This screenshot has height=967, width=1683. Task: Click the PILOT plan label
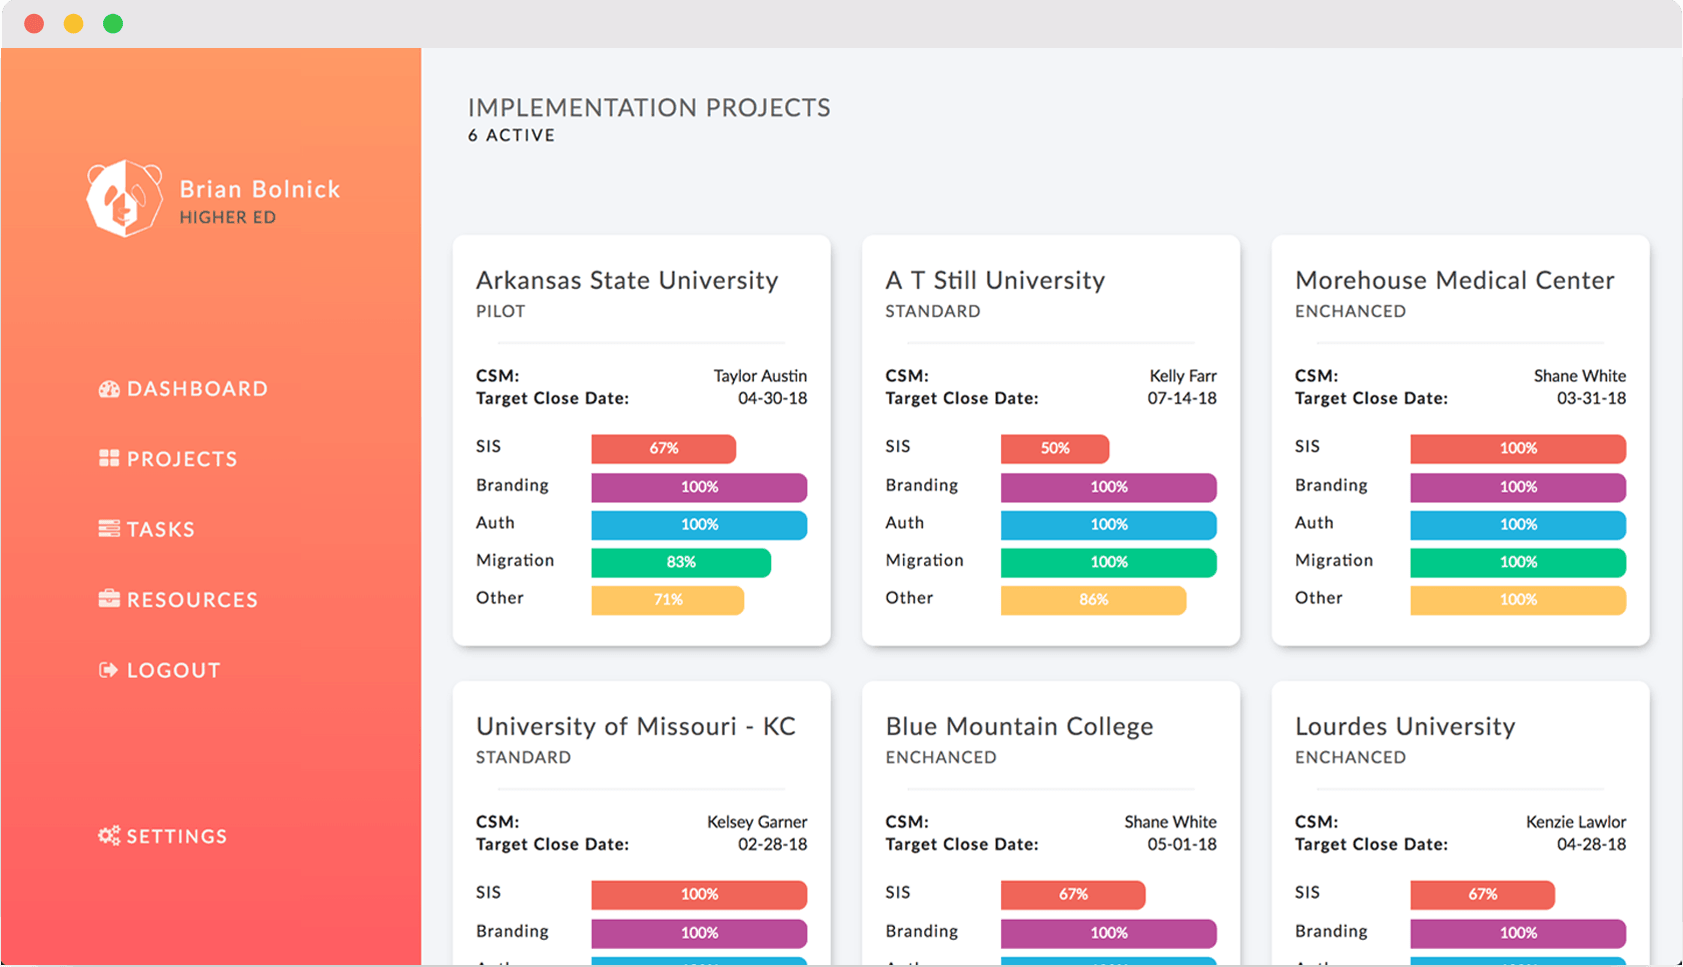point(501,311)
